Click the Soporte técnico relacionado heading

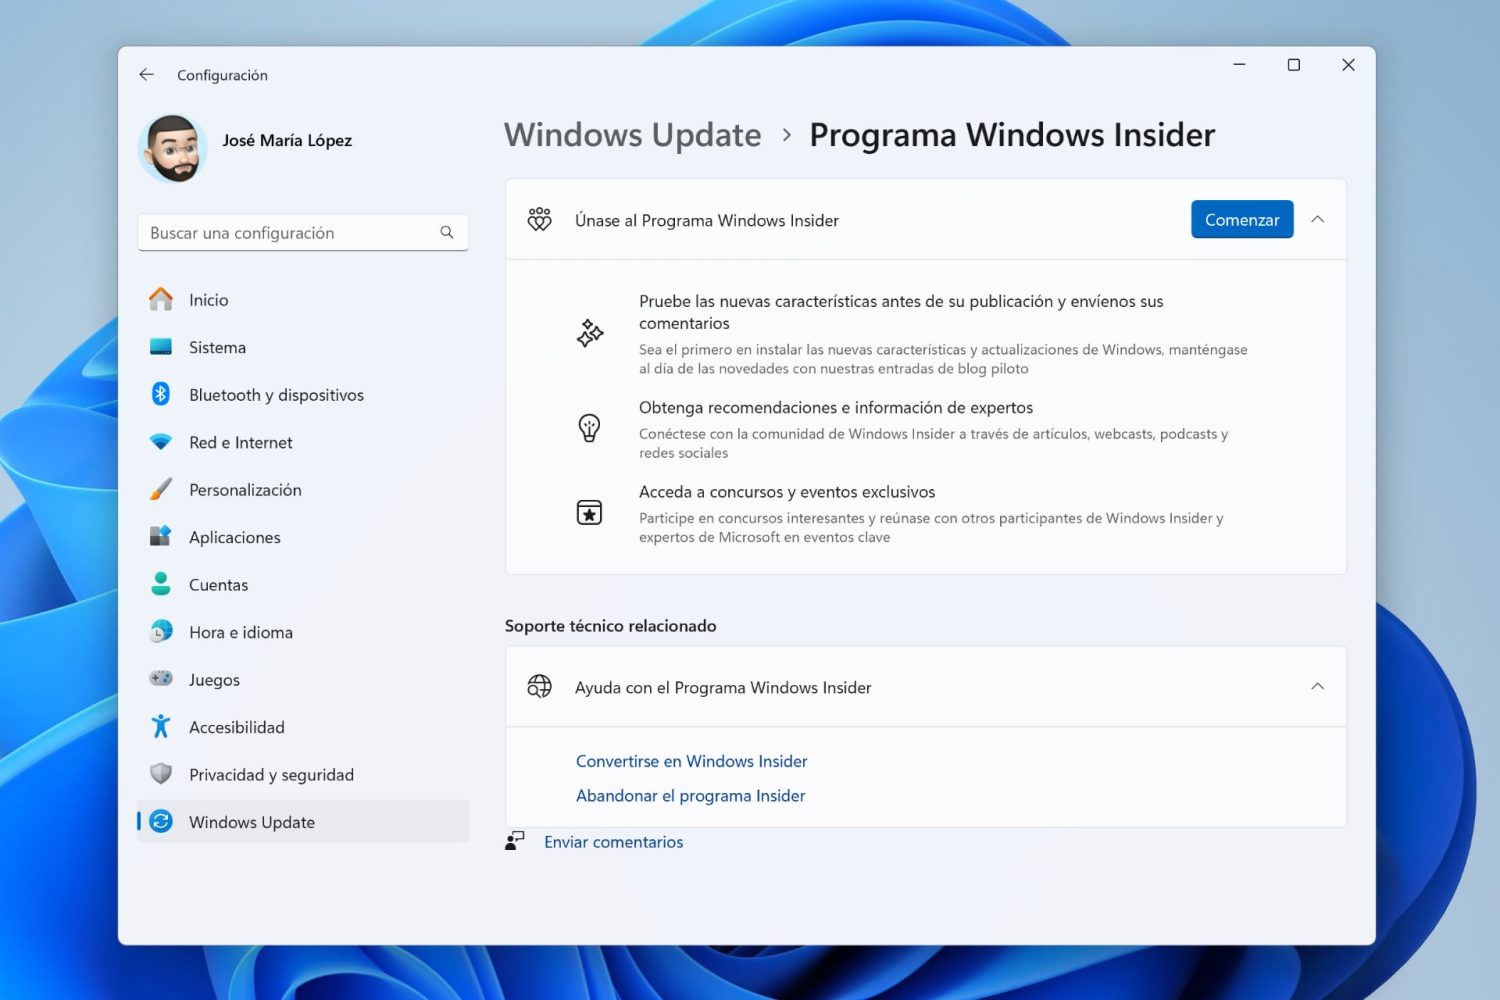coord(611,626)
